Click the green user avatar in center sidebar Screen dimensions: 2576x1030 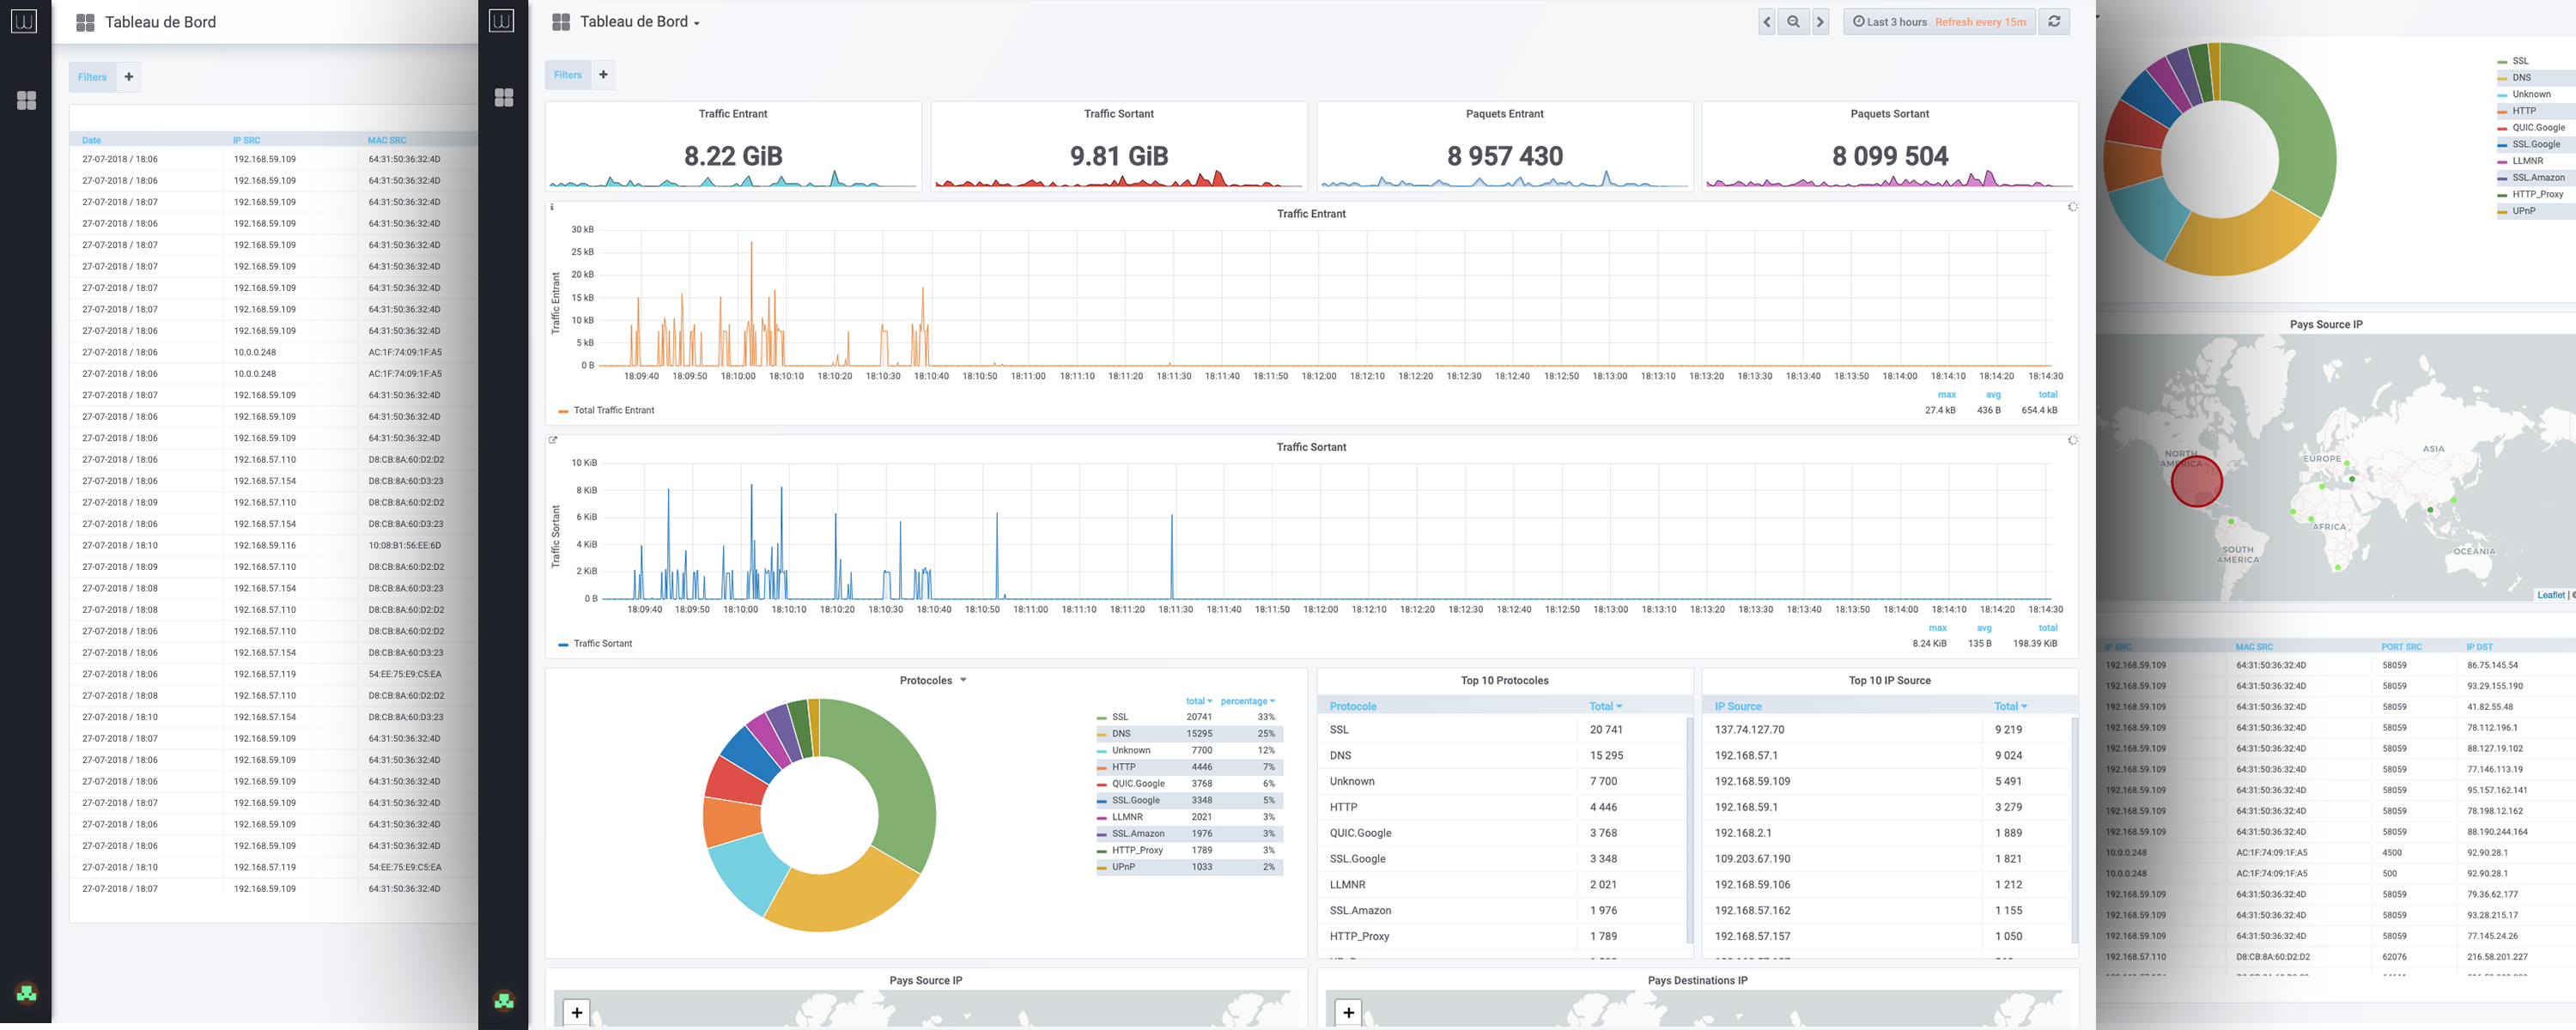click(504, 1000)
